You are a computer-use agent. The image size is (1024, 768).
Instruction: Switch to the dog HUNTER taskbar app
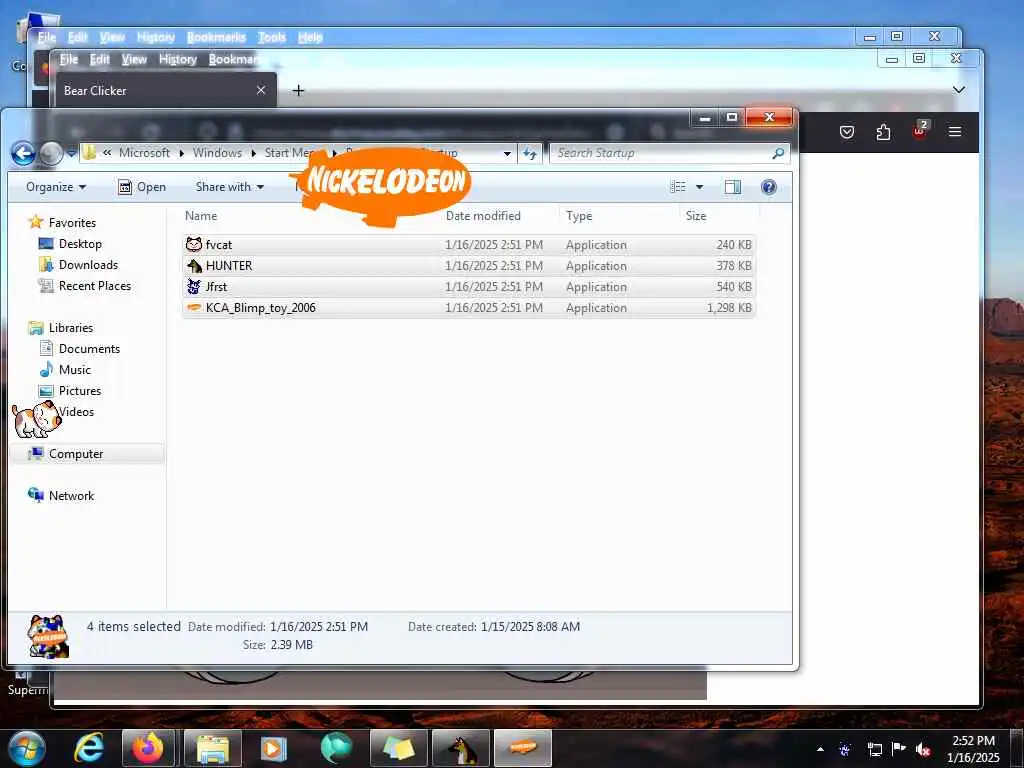pyautogui.click(x=461, y=748)
